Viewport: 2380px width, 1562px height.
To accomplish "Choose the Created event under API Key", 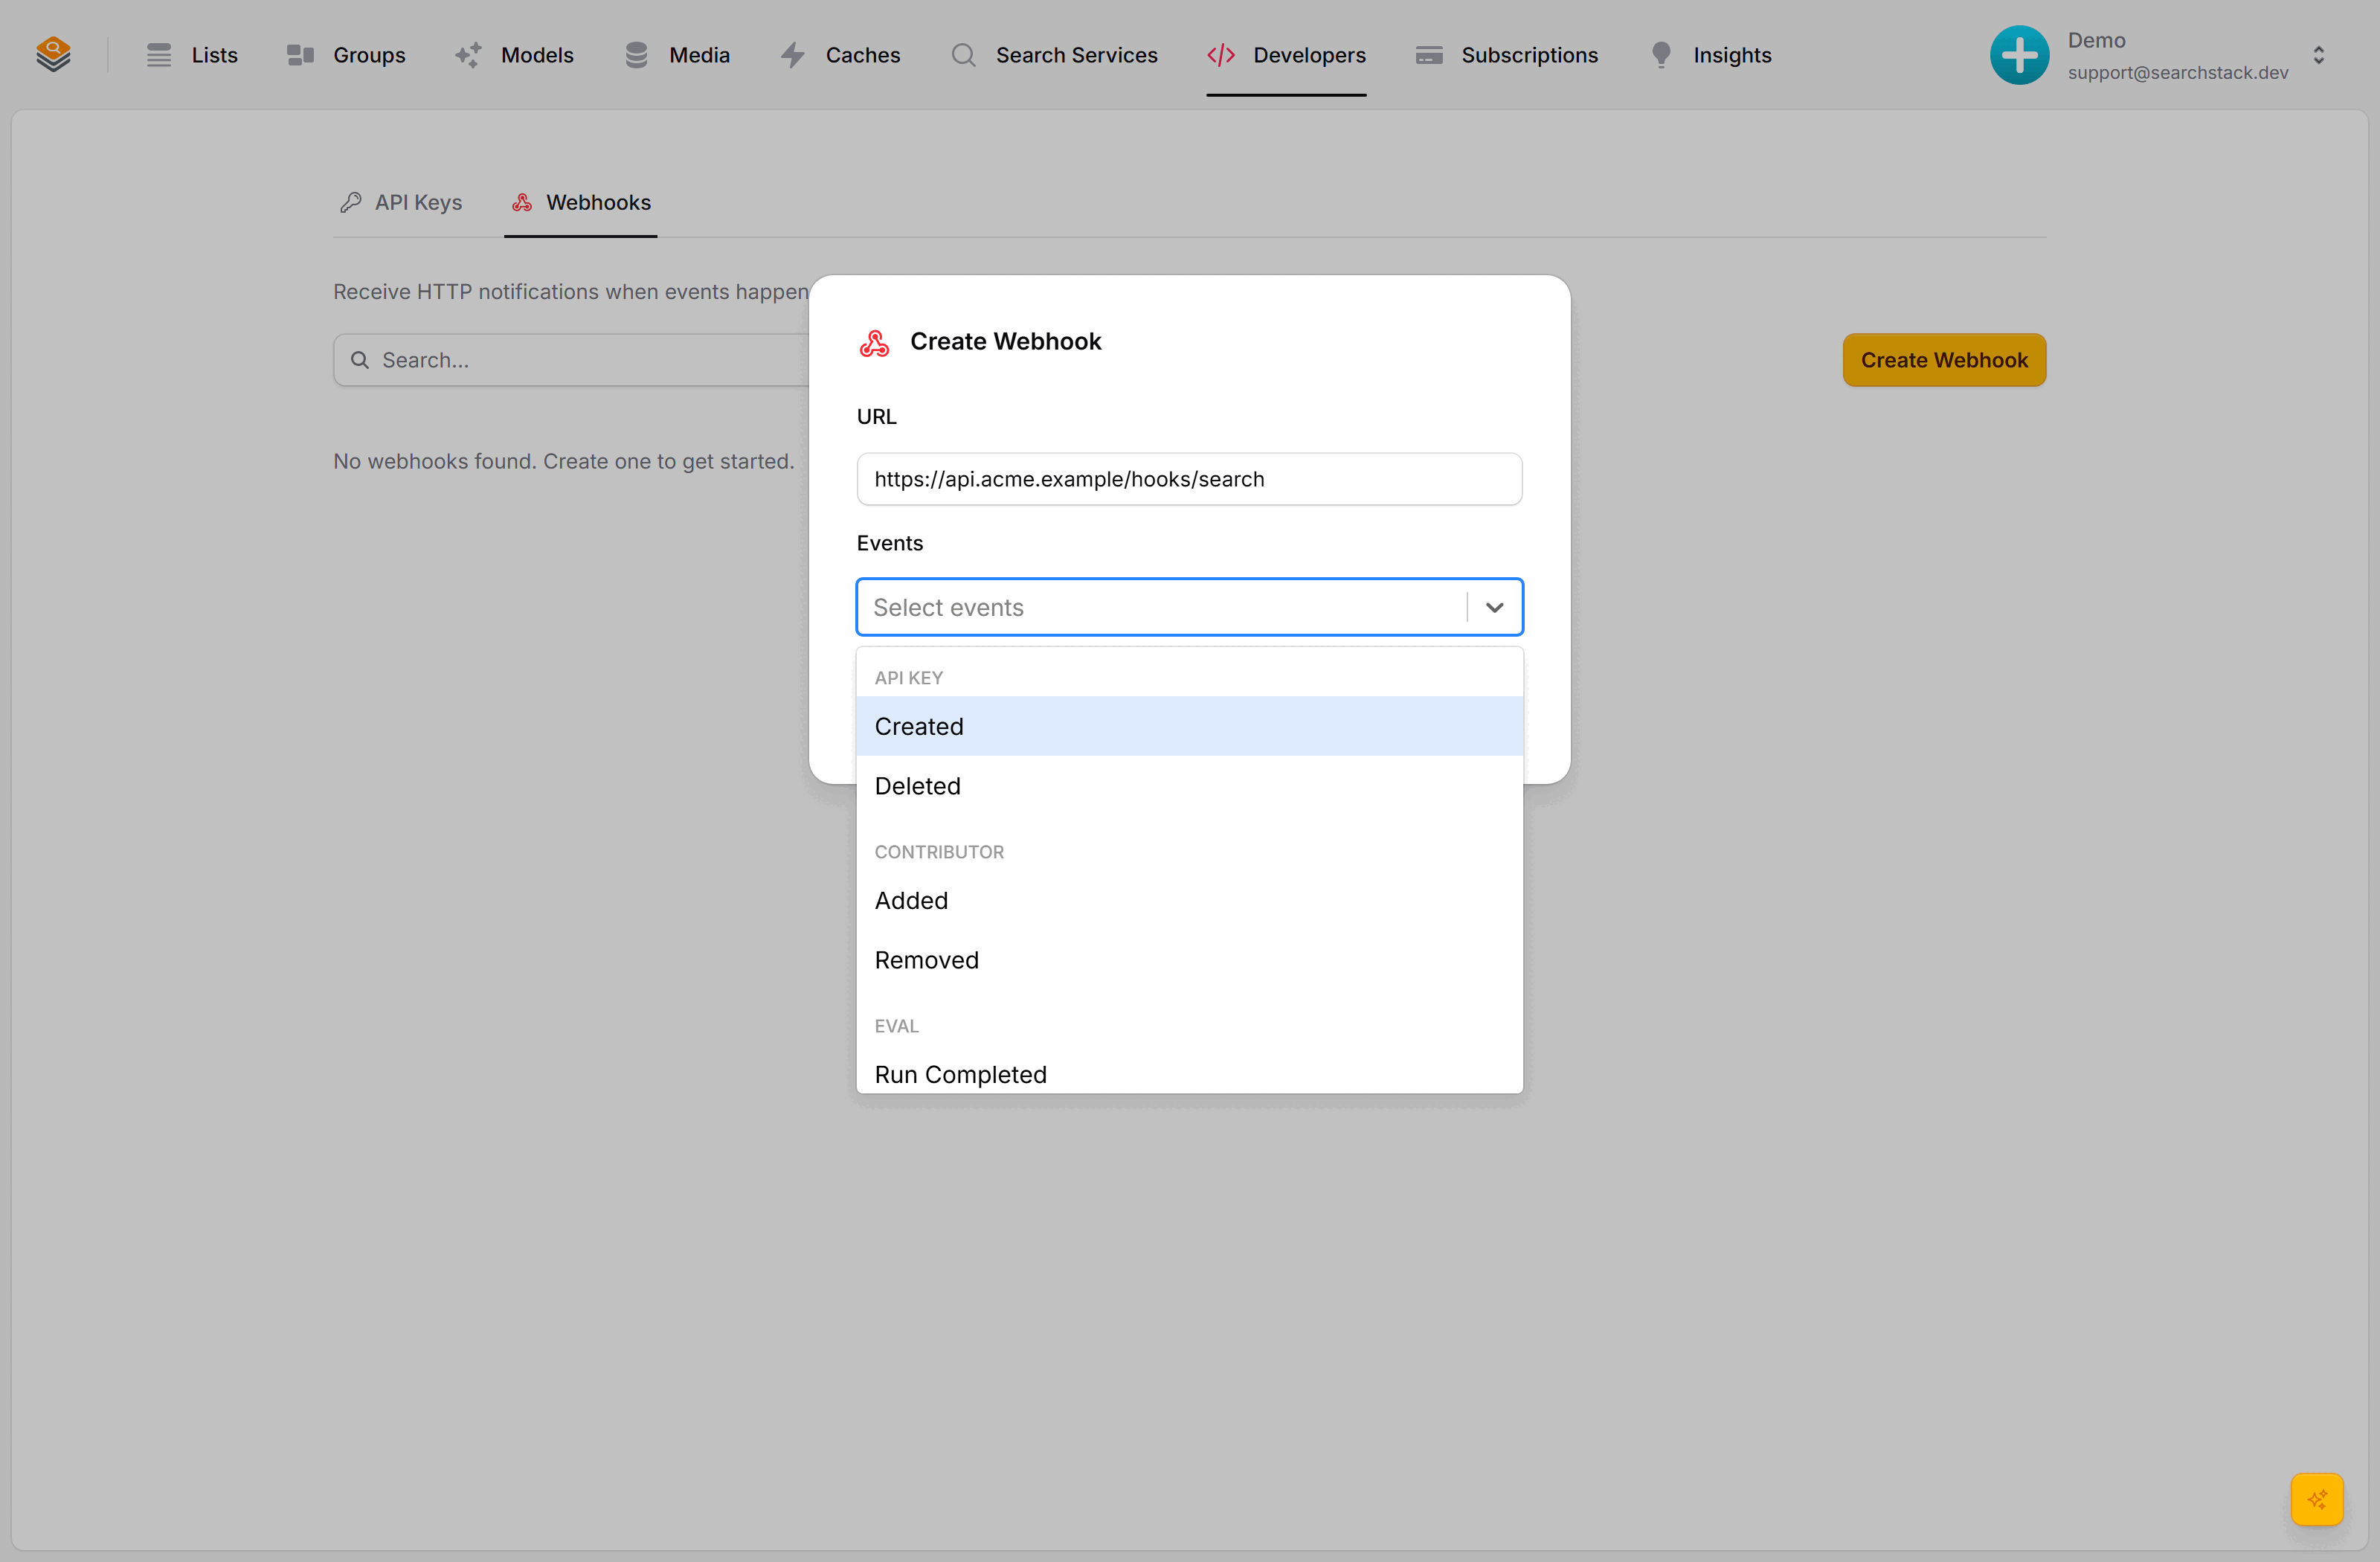I will [x=1189, y=726].
